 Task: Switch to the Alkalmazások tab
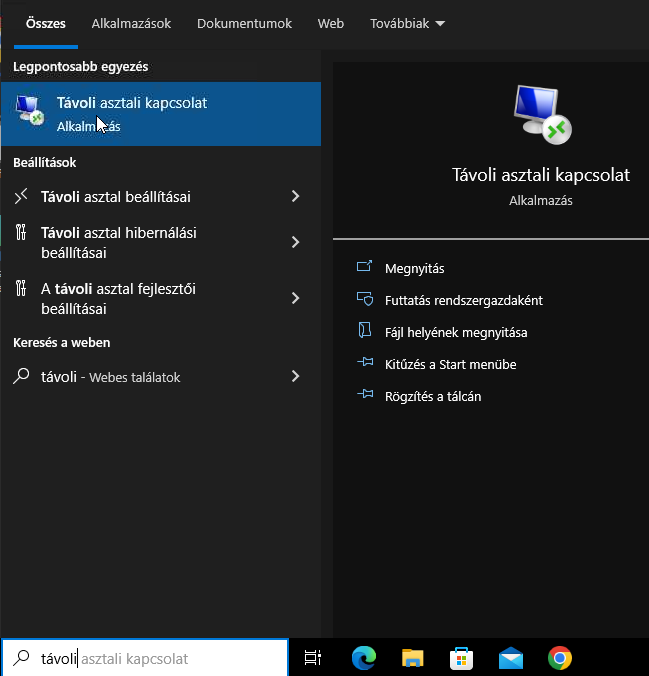(131, 22)
